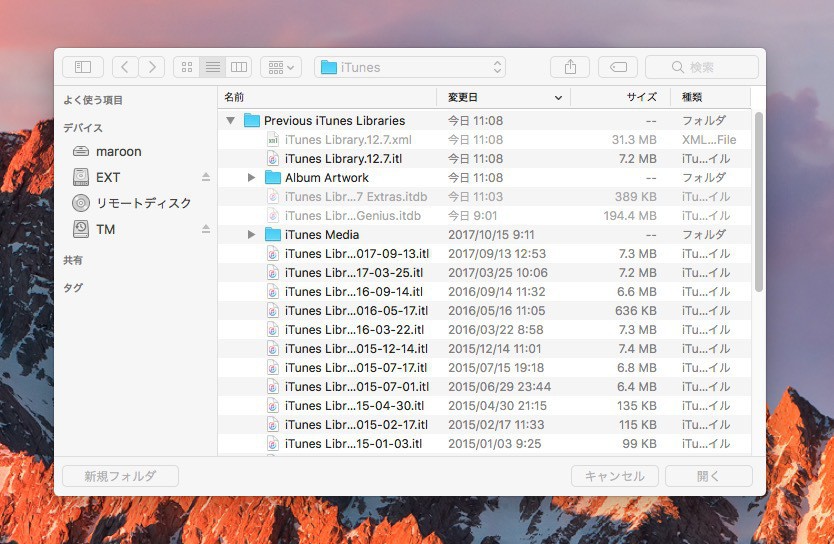Viewport: 834px width, 544px height.
Task: Expand the iTunes Media folder
Action: (252, 235)
